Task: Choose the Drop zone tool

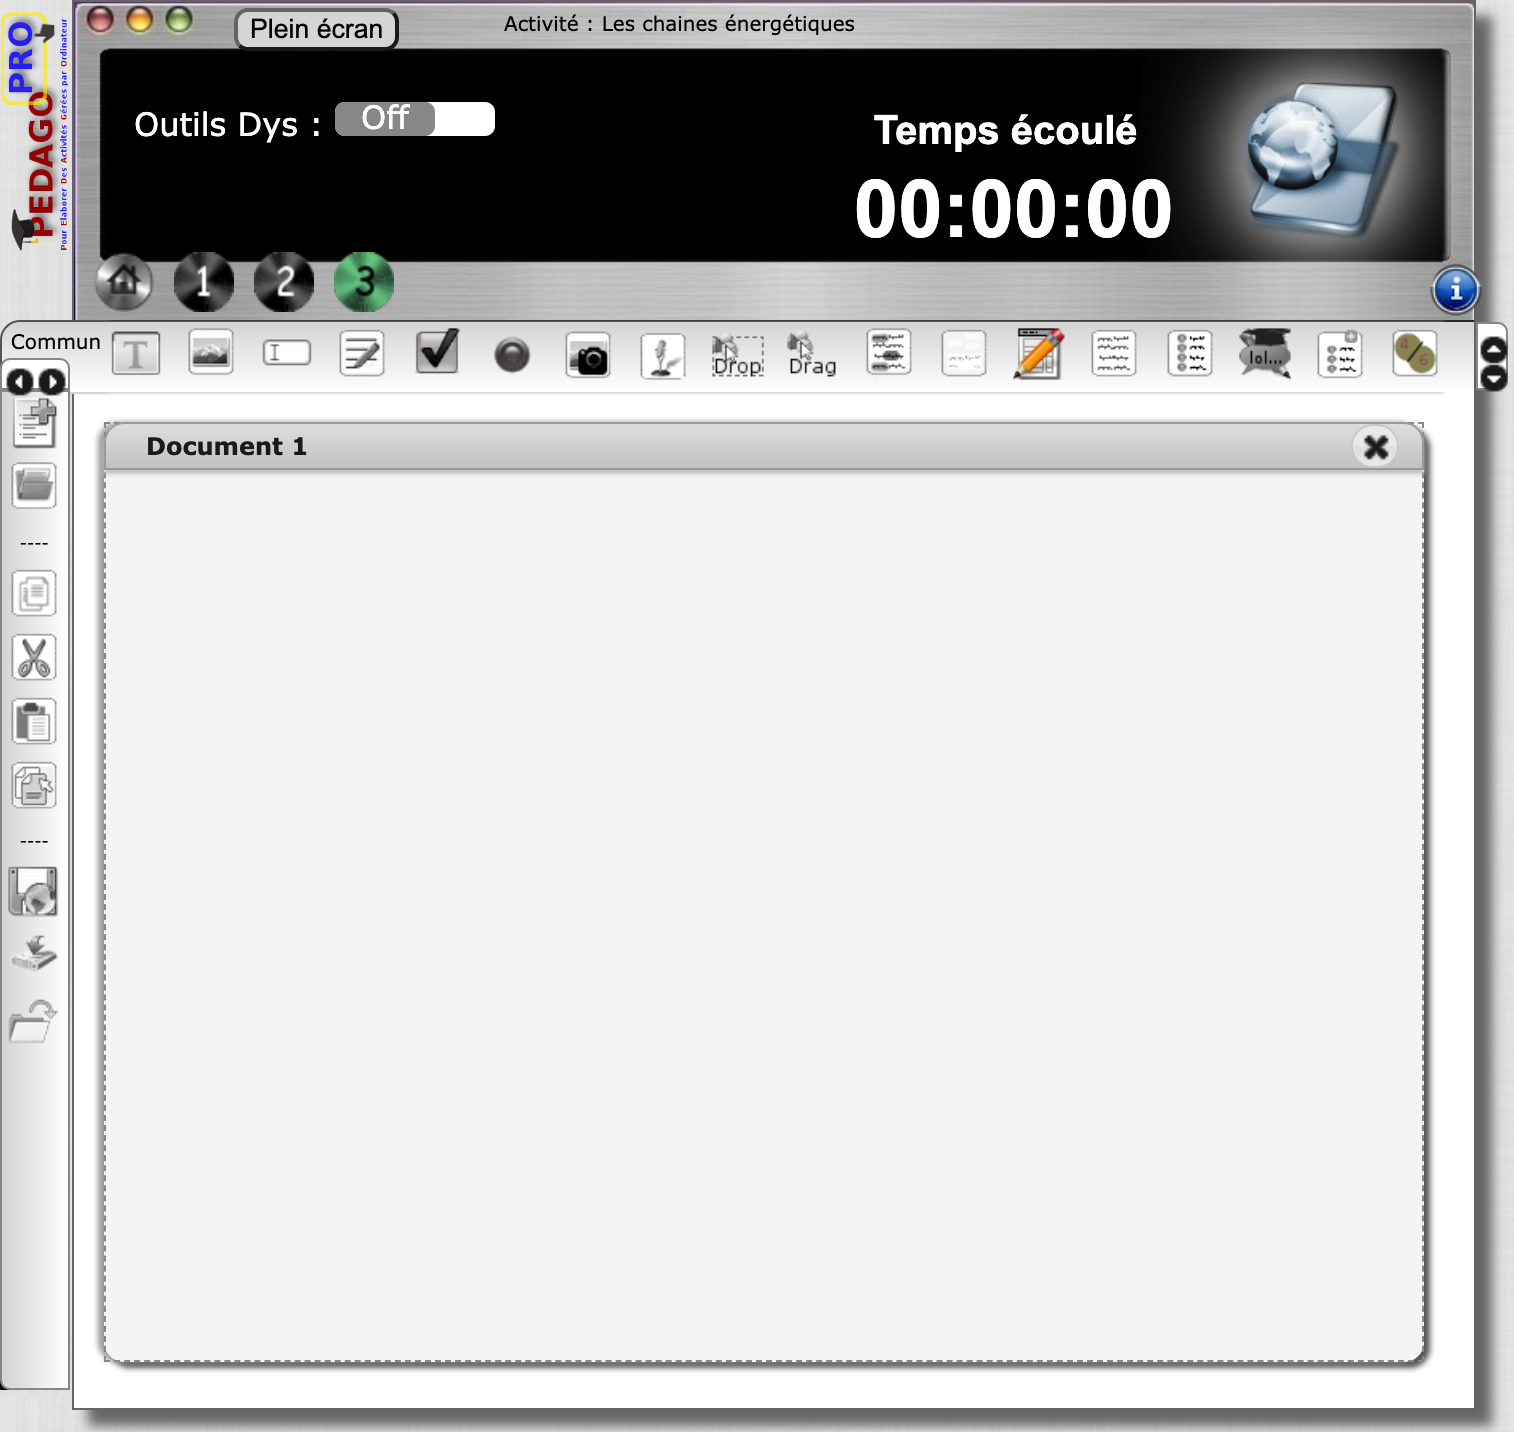Action: (x=737, y=356)
